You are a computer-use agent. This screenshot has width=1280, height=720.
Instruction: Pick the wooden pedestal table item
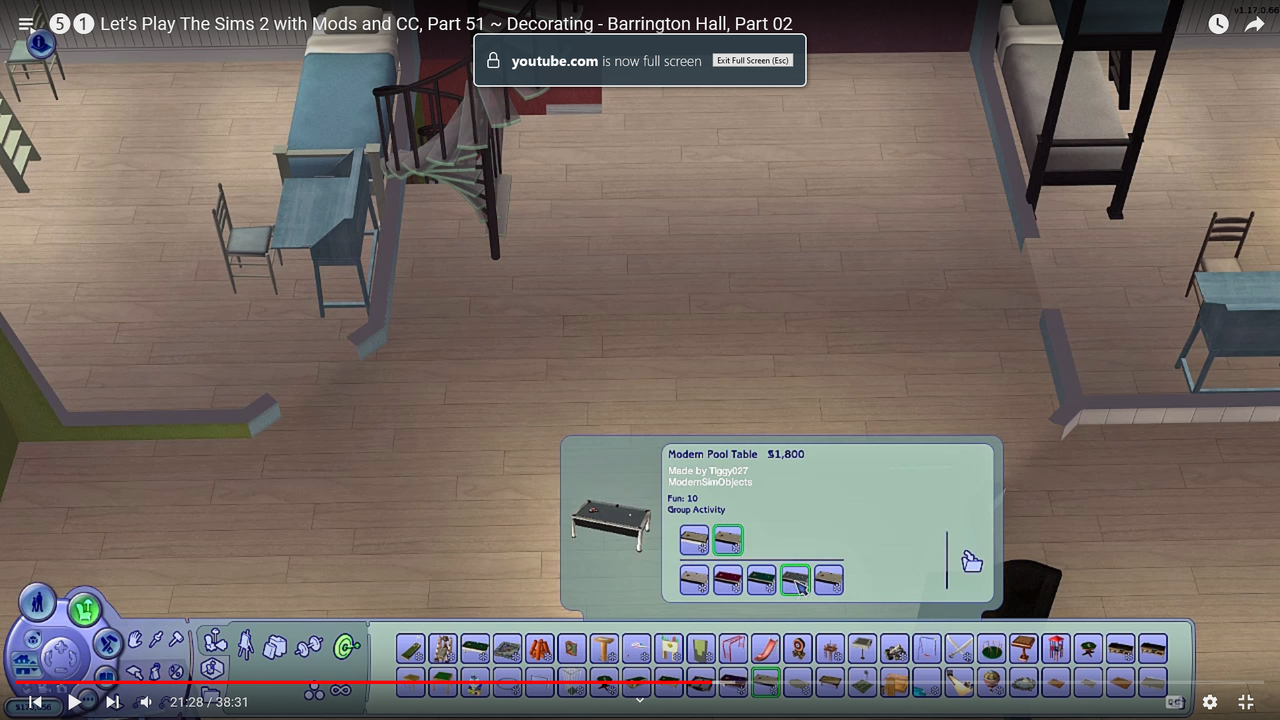[x=603, y=649]
